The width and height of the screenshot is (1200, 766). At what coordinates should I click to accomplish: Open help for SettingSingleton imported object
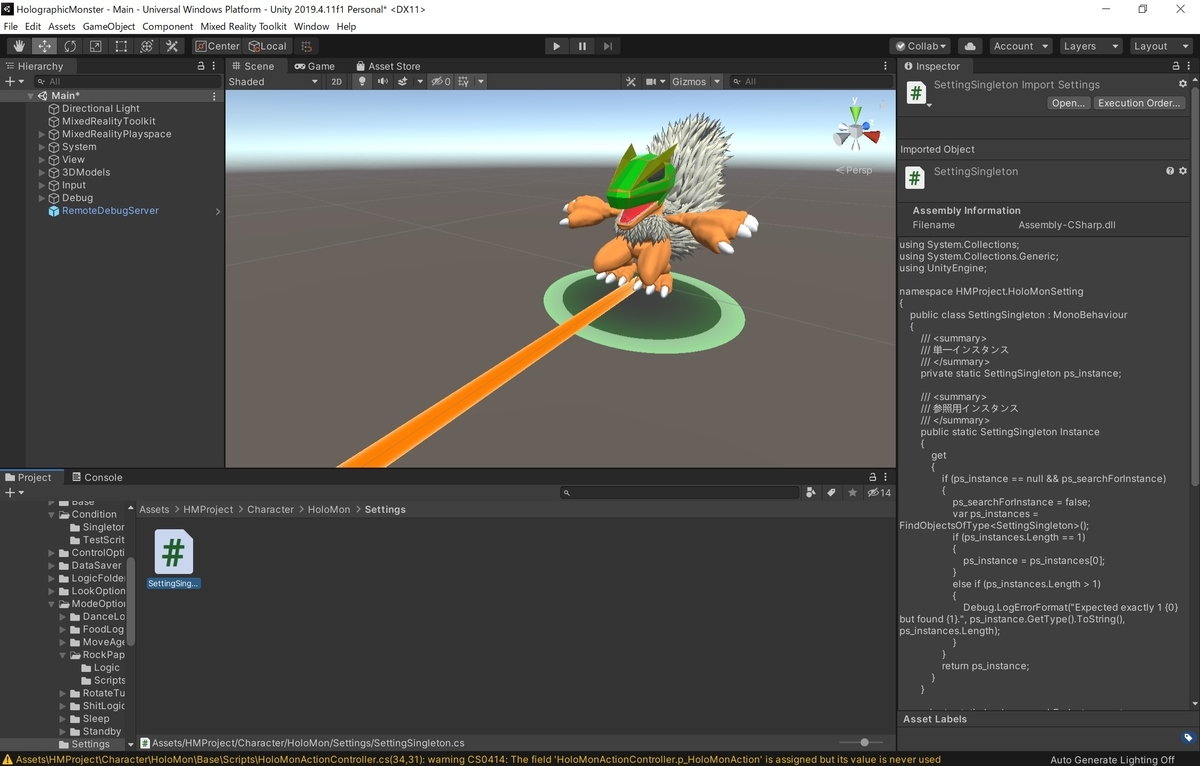(x=1170, y=171)
